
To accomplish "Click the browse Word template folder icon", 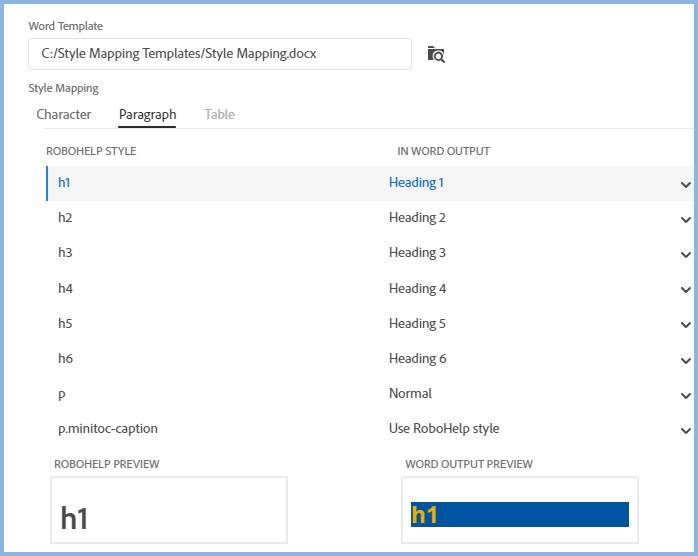I will 435,54.
